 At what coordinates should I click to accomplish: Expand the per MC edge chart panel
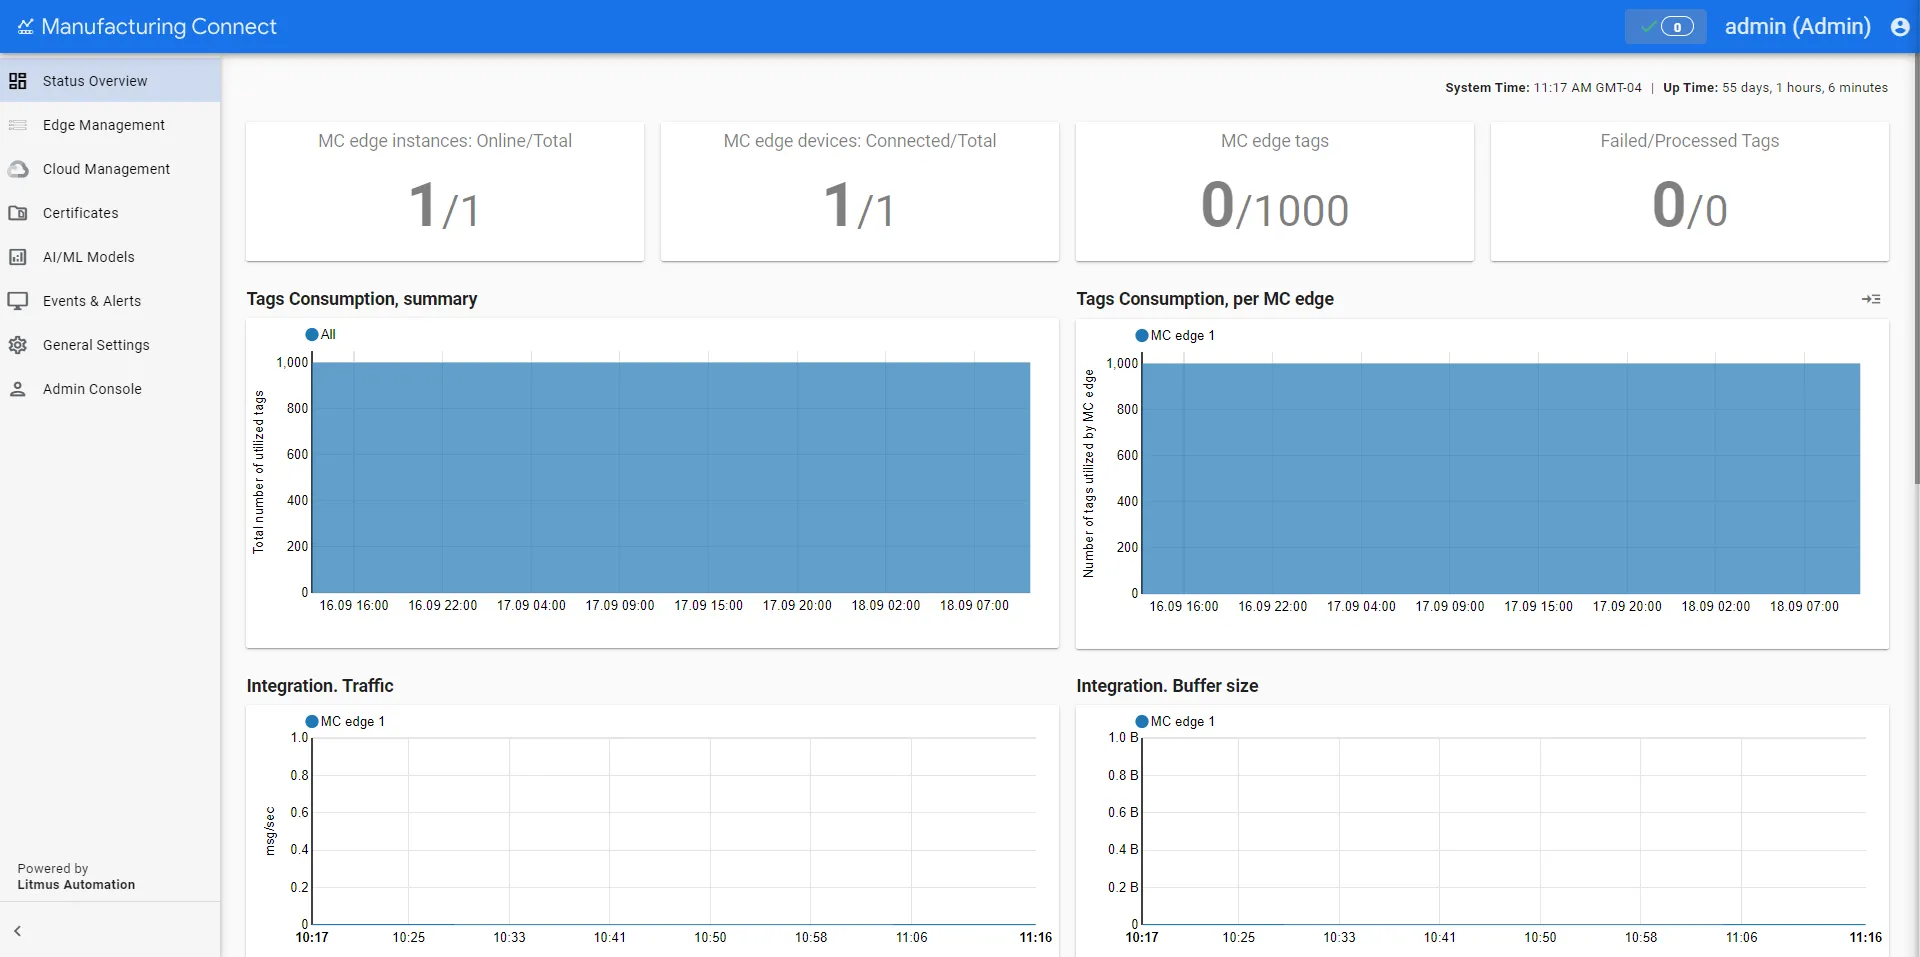coord(1871,299)
